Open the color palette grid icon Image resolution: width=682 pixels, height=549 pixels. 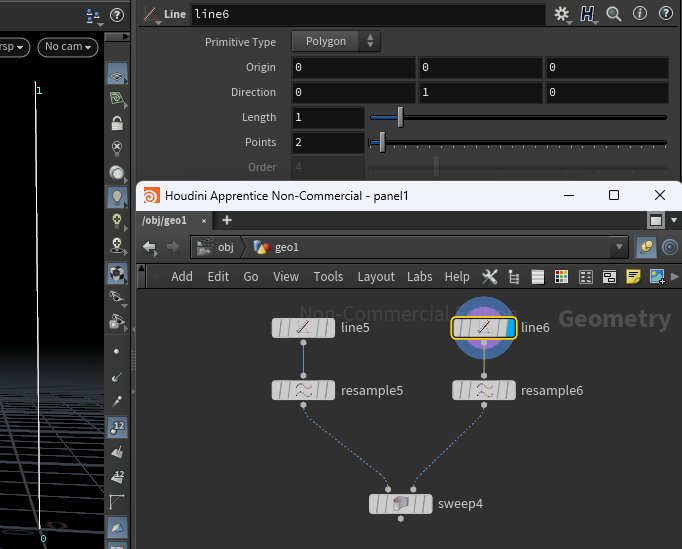(562, 277)
